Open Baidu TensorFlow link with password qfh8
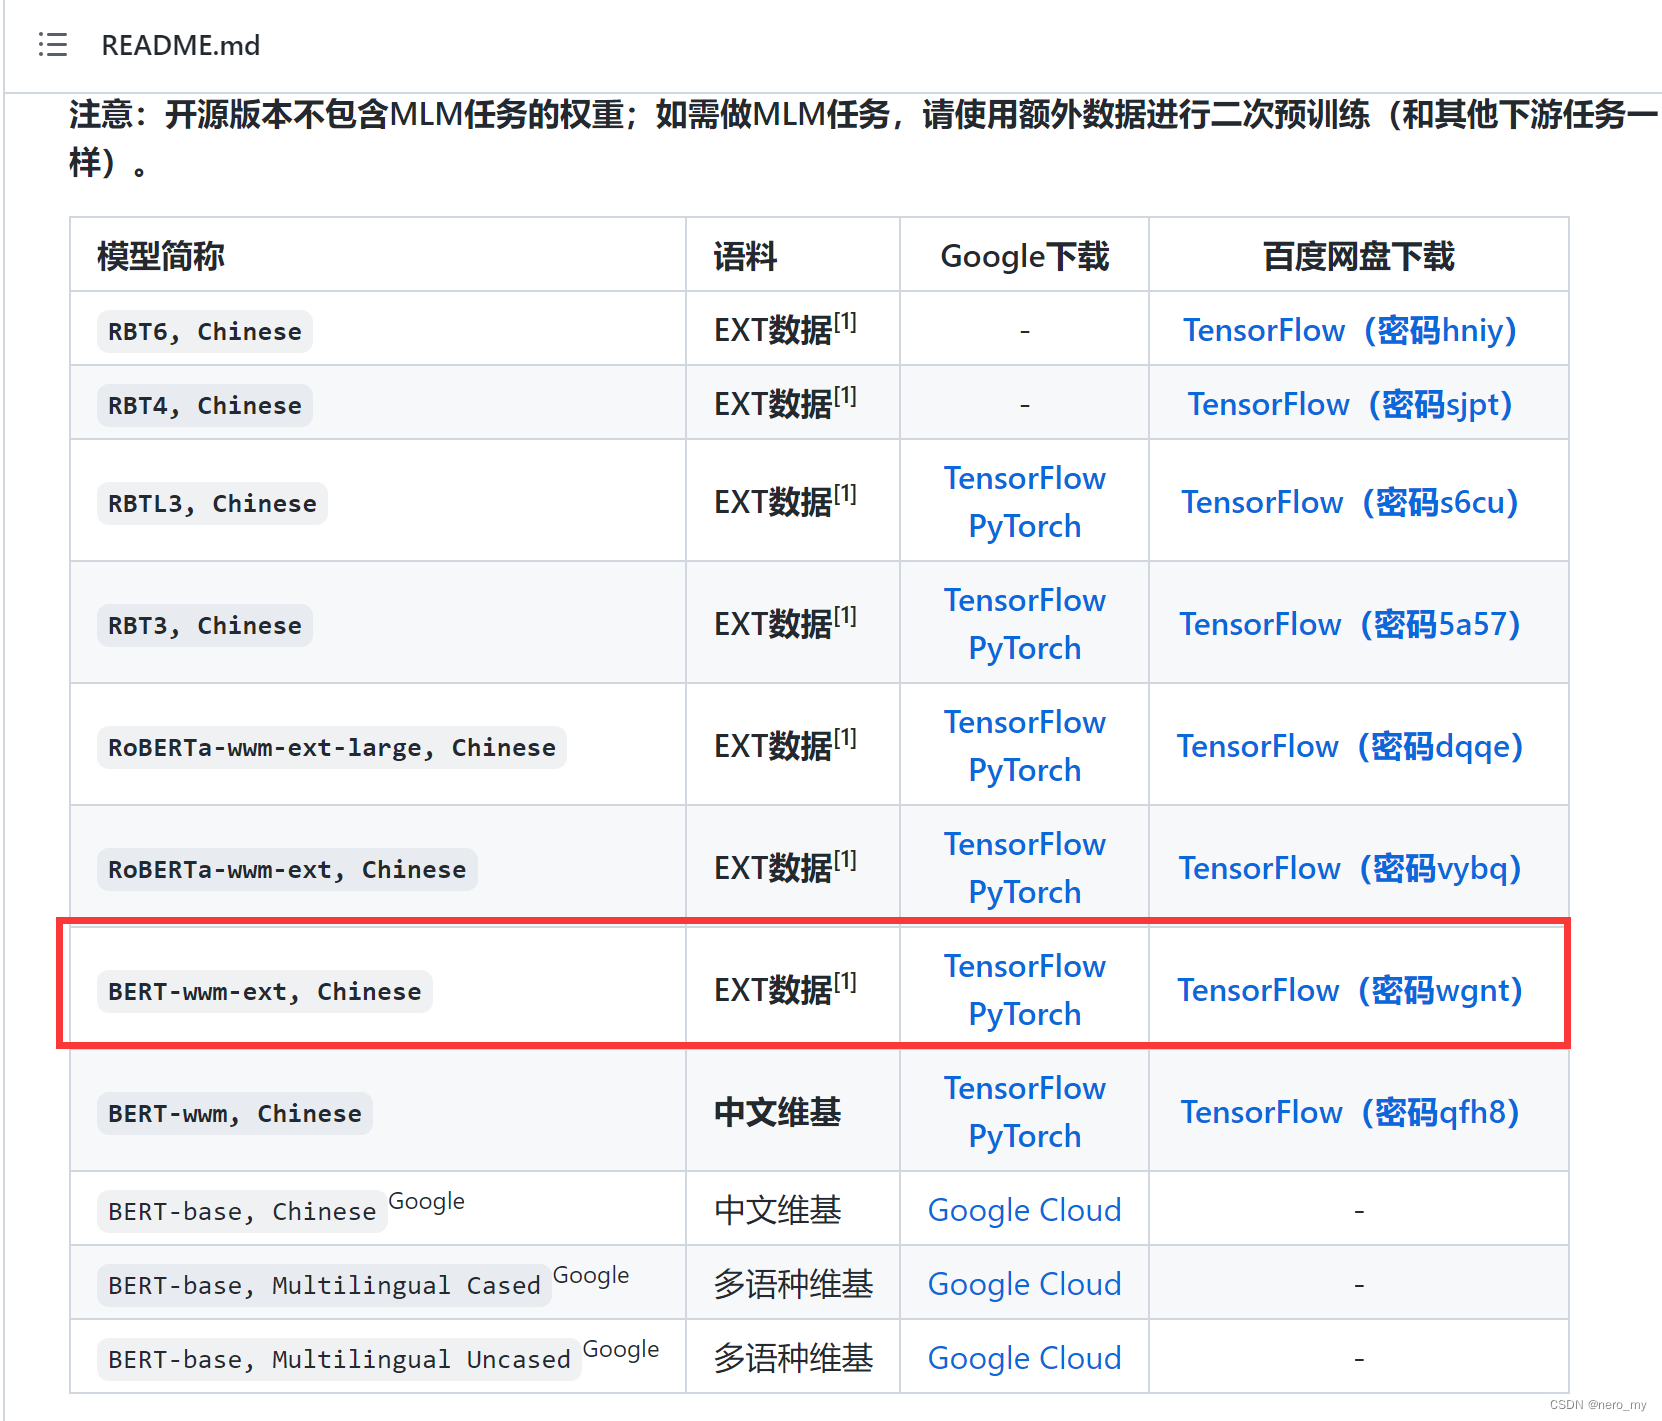The width and height of the screenshot is (1662, 1421). coord(1349,1112)
